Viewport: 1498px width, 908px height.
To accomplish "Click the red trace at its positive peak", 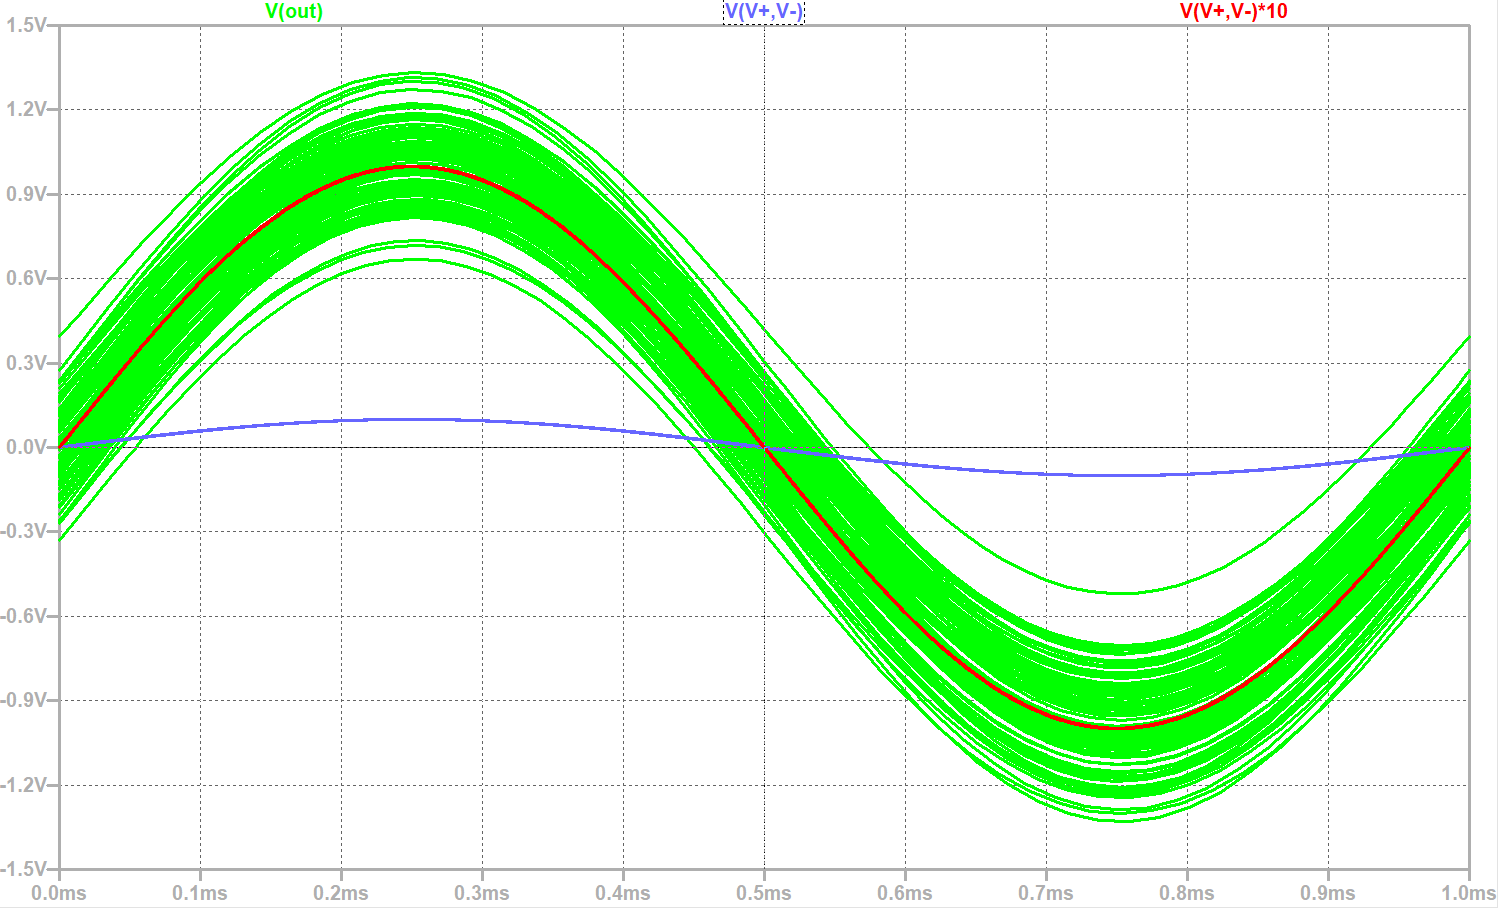I will pyautogui.click(x=412, y=167).
